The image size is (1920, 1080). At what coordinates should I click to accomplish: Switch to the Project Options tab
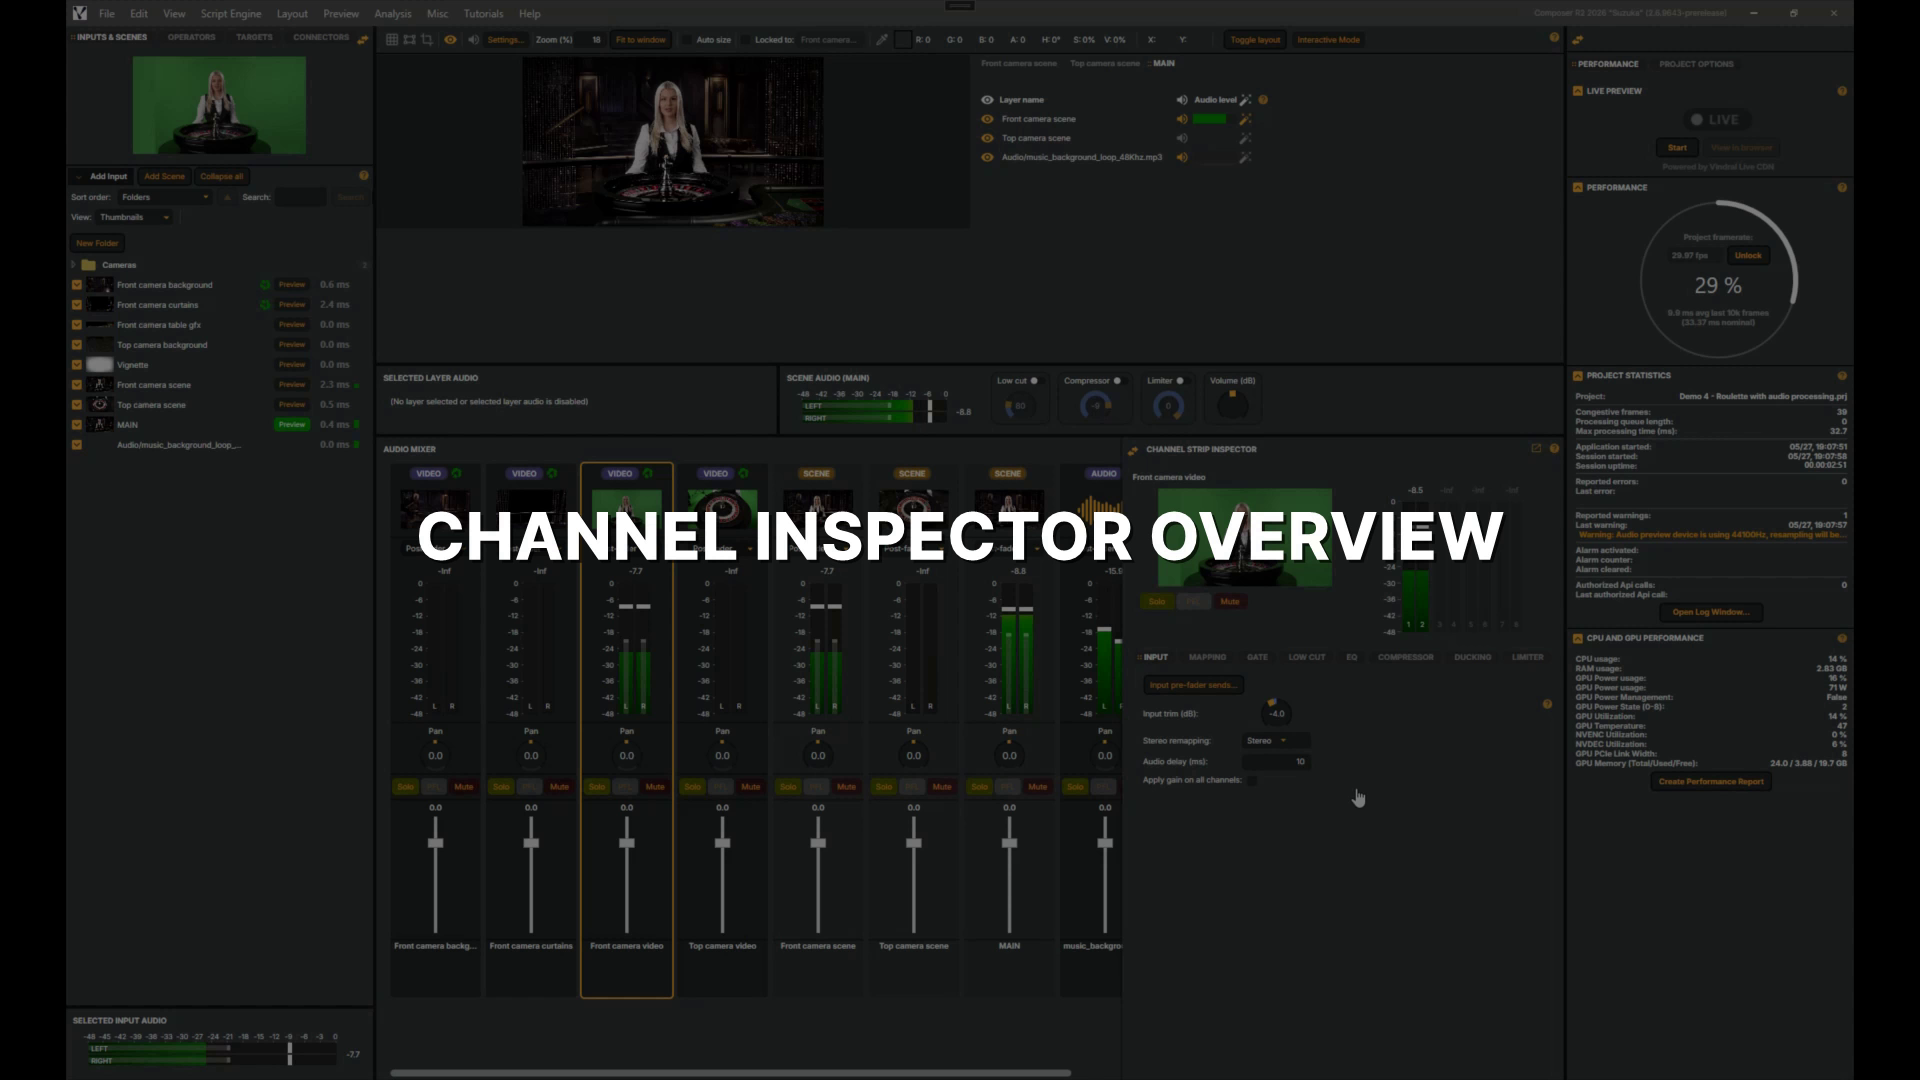tap(1697, 64)
